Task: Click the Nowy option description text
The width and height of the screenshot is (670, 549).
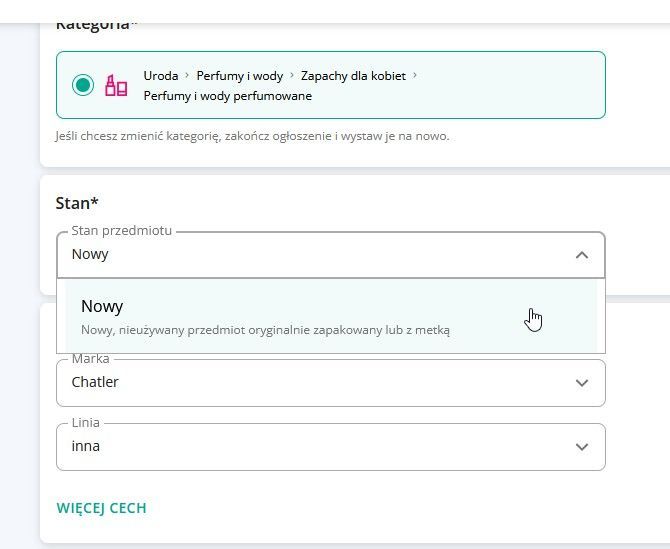Action: (265, 330)
